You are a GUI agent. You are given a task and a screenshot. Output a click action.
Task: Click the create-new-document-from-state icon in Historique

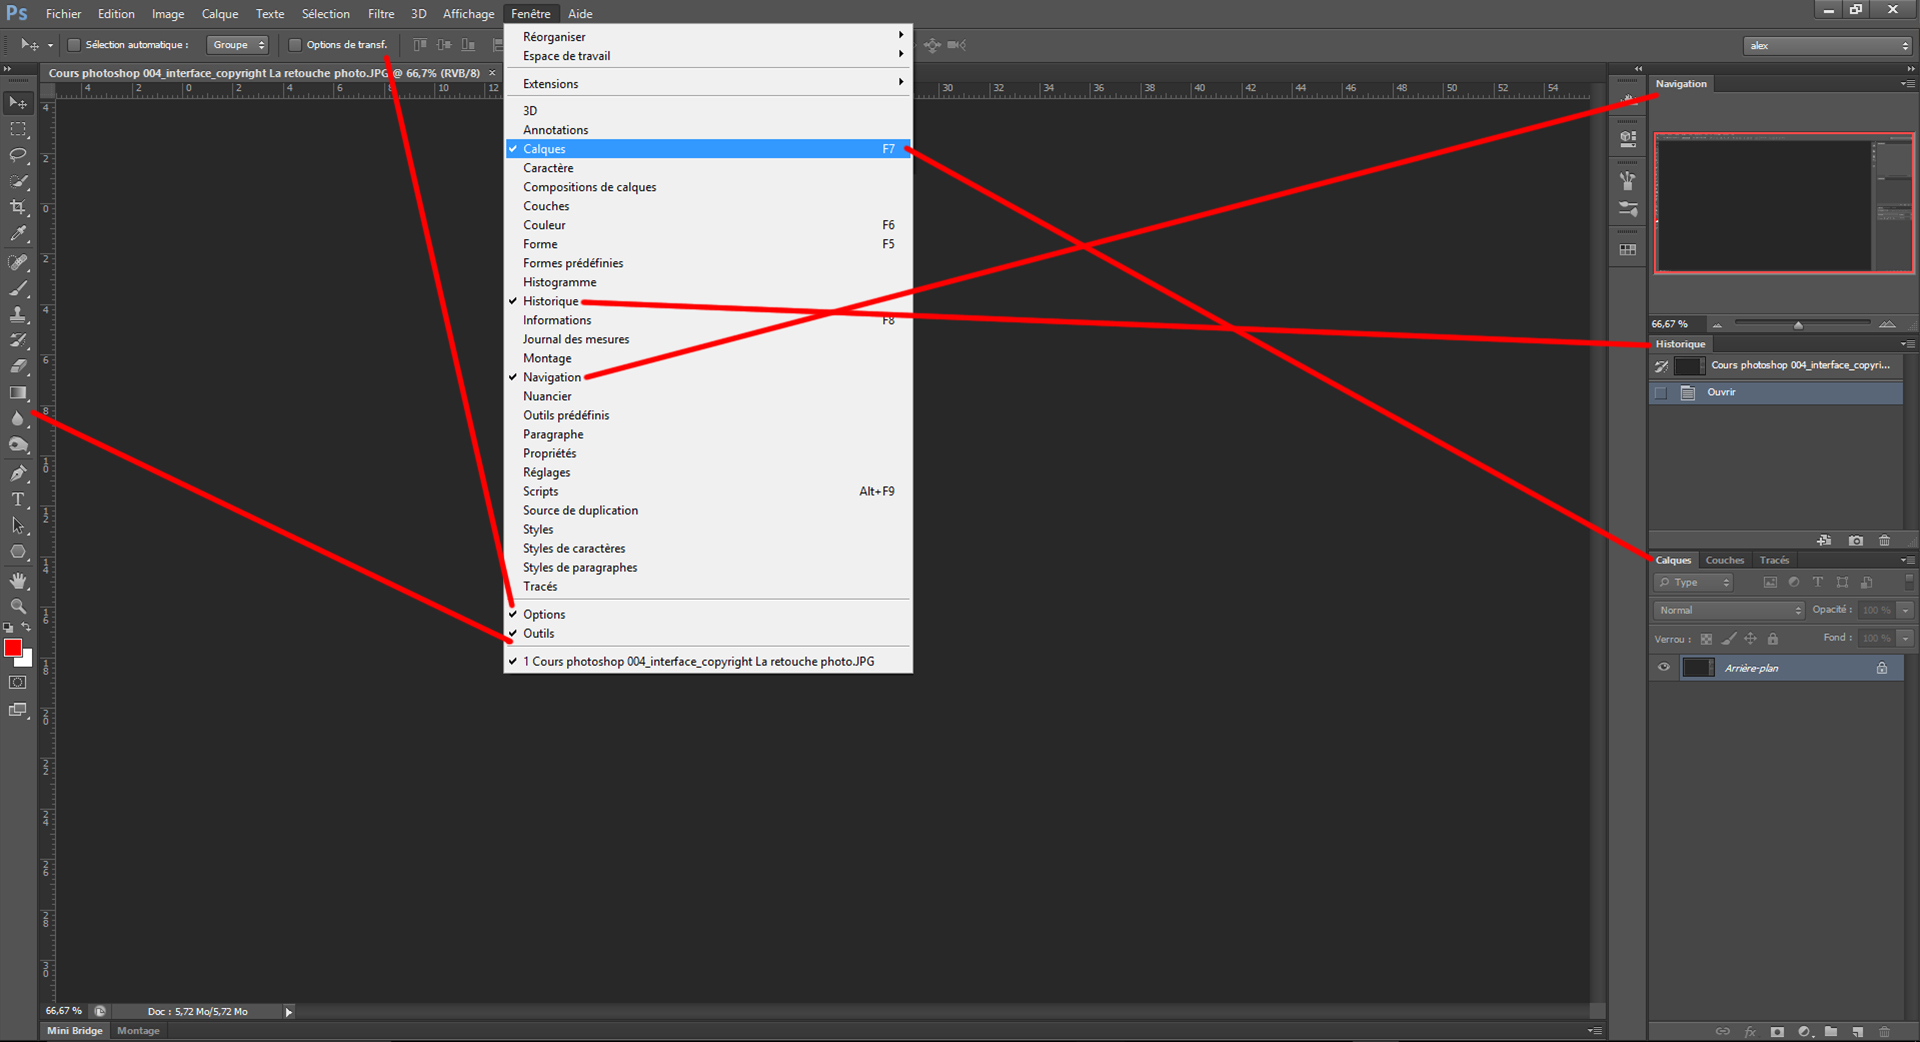point(1825,541)
